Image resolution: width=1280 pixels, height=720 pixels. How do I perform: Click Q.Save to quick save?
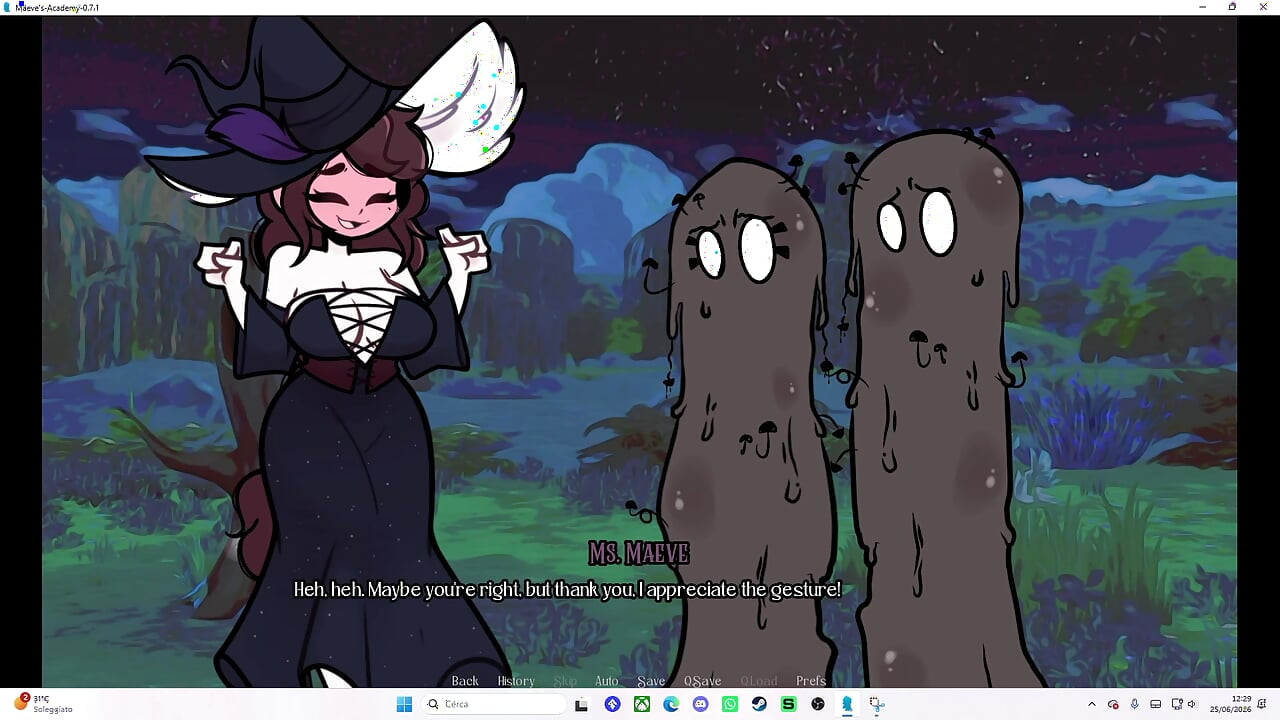[702, 681]
